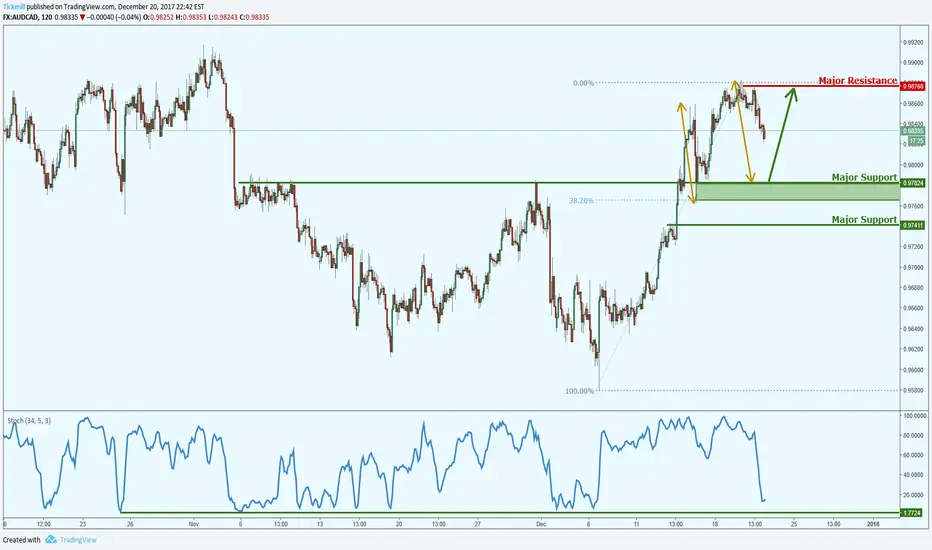Click the 17:25 bar countdown tag
The image size is (932, 550).
click(916, 141)
